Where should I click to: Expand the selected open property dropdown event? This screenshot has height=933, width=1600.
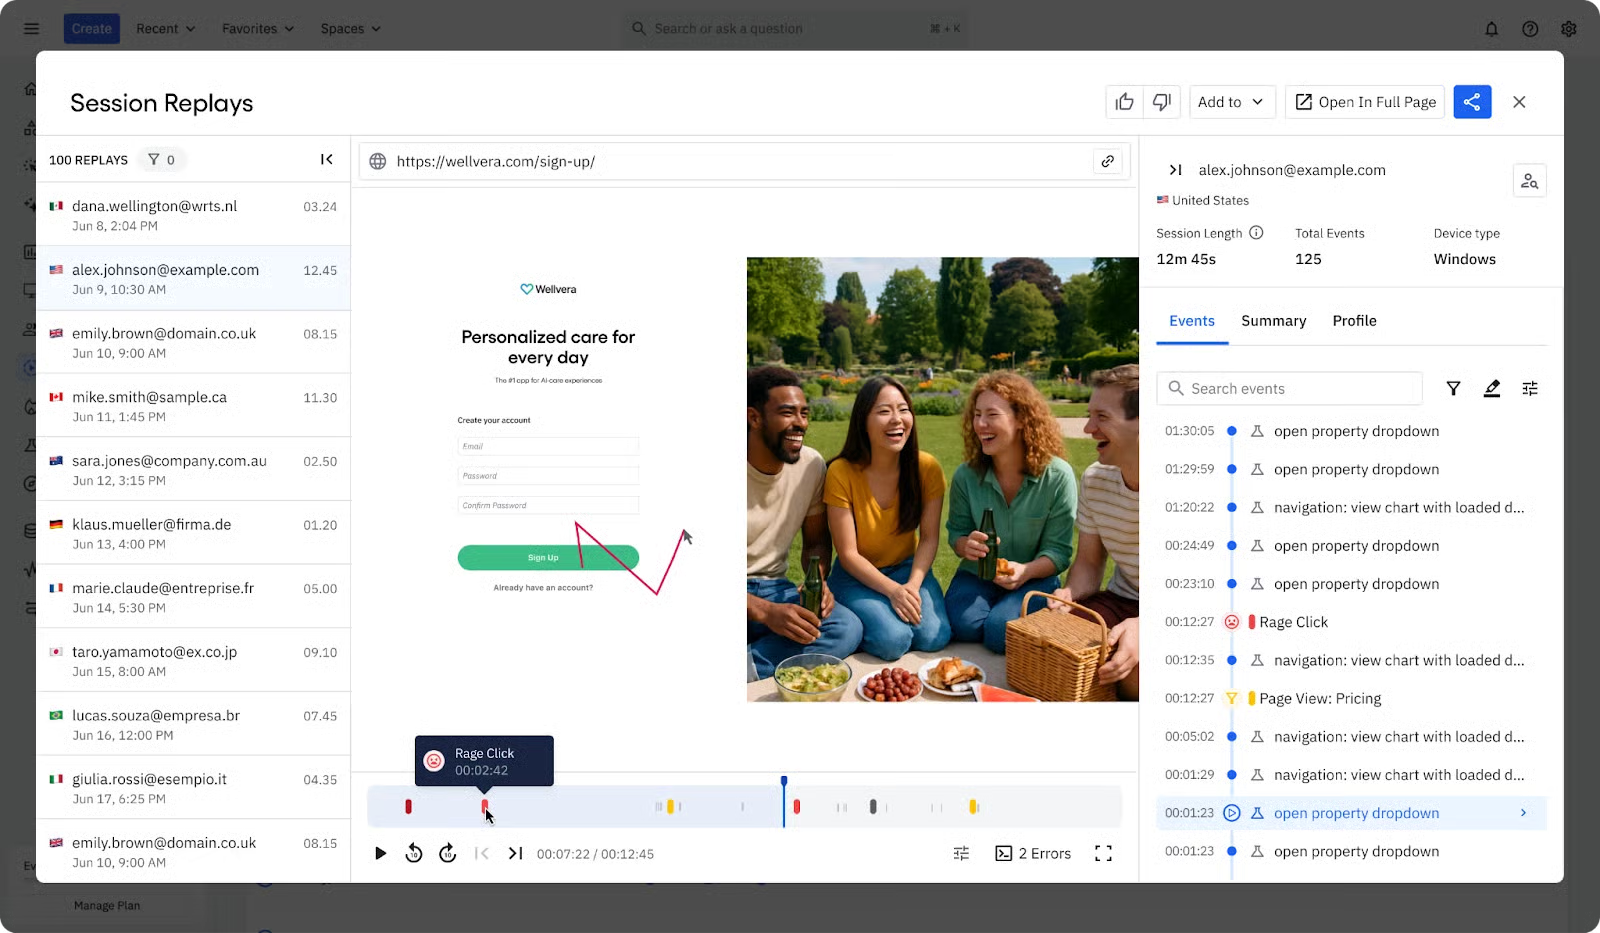click(x=1523, y=813)
